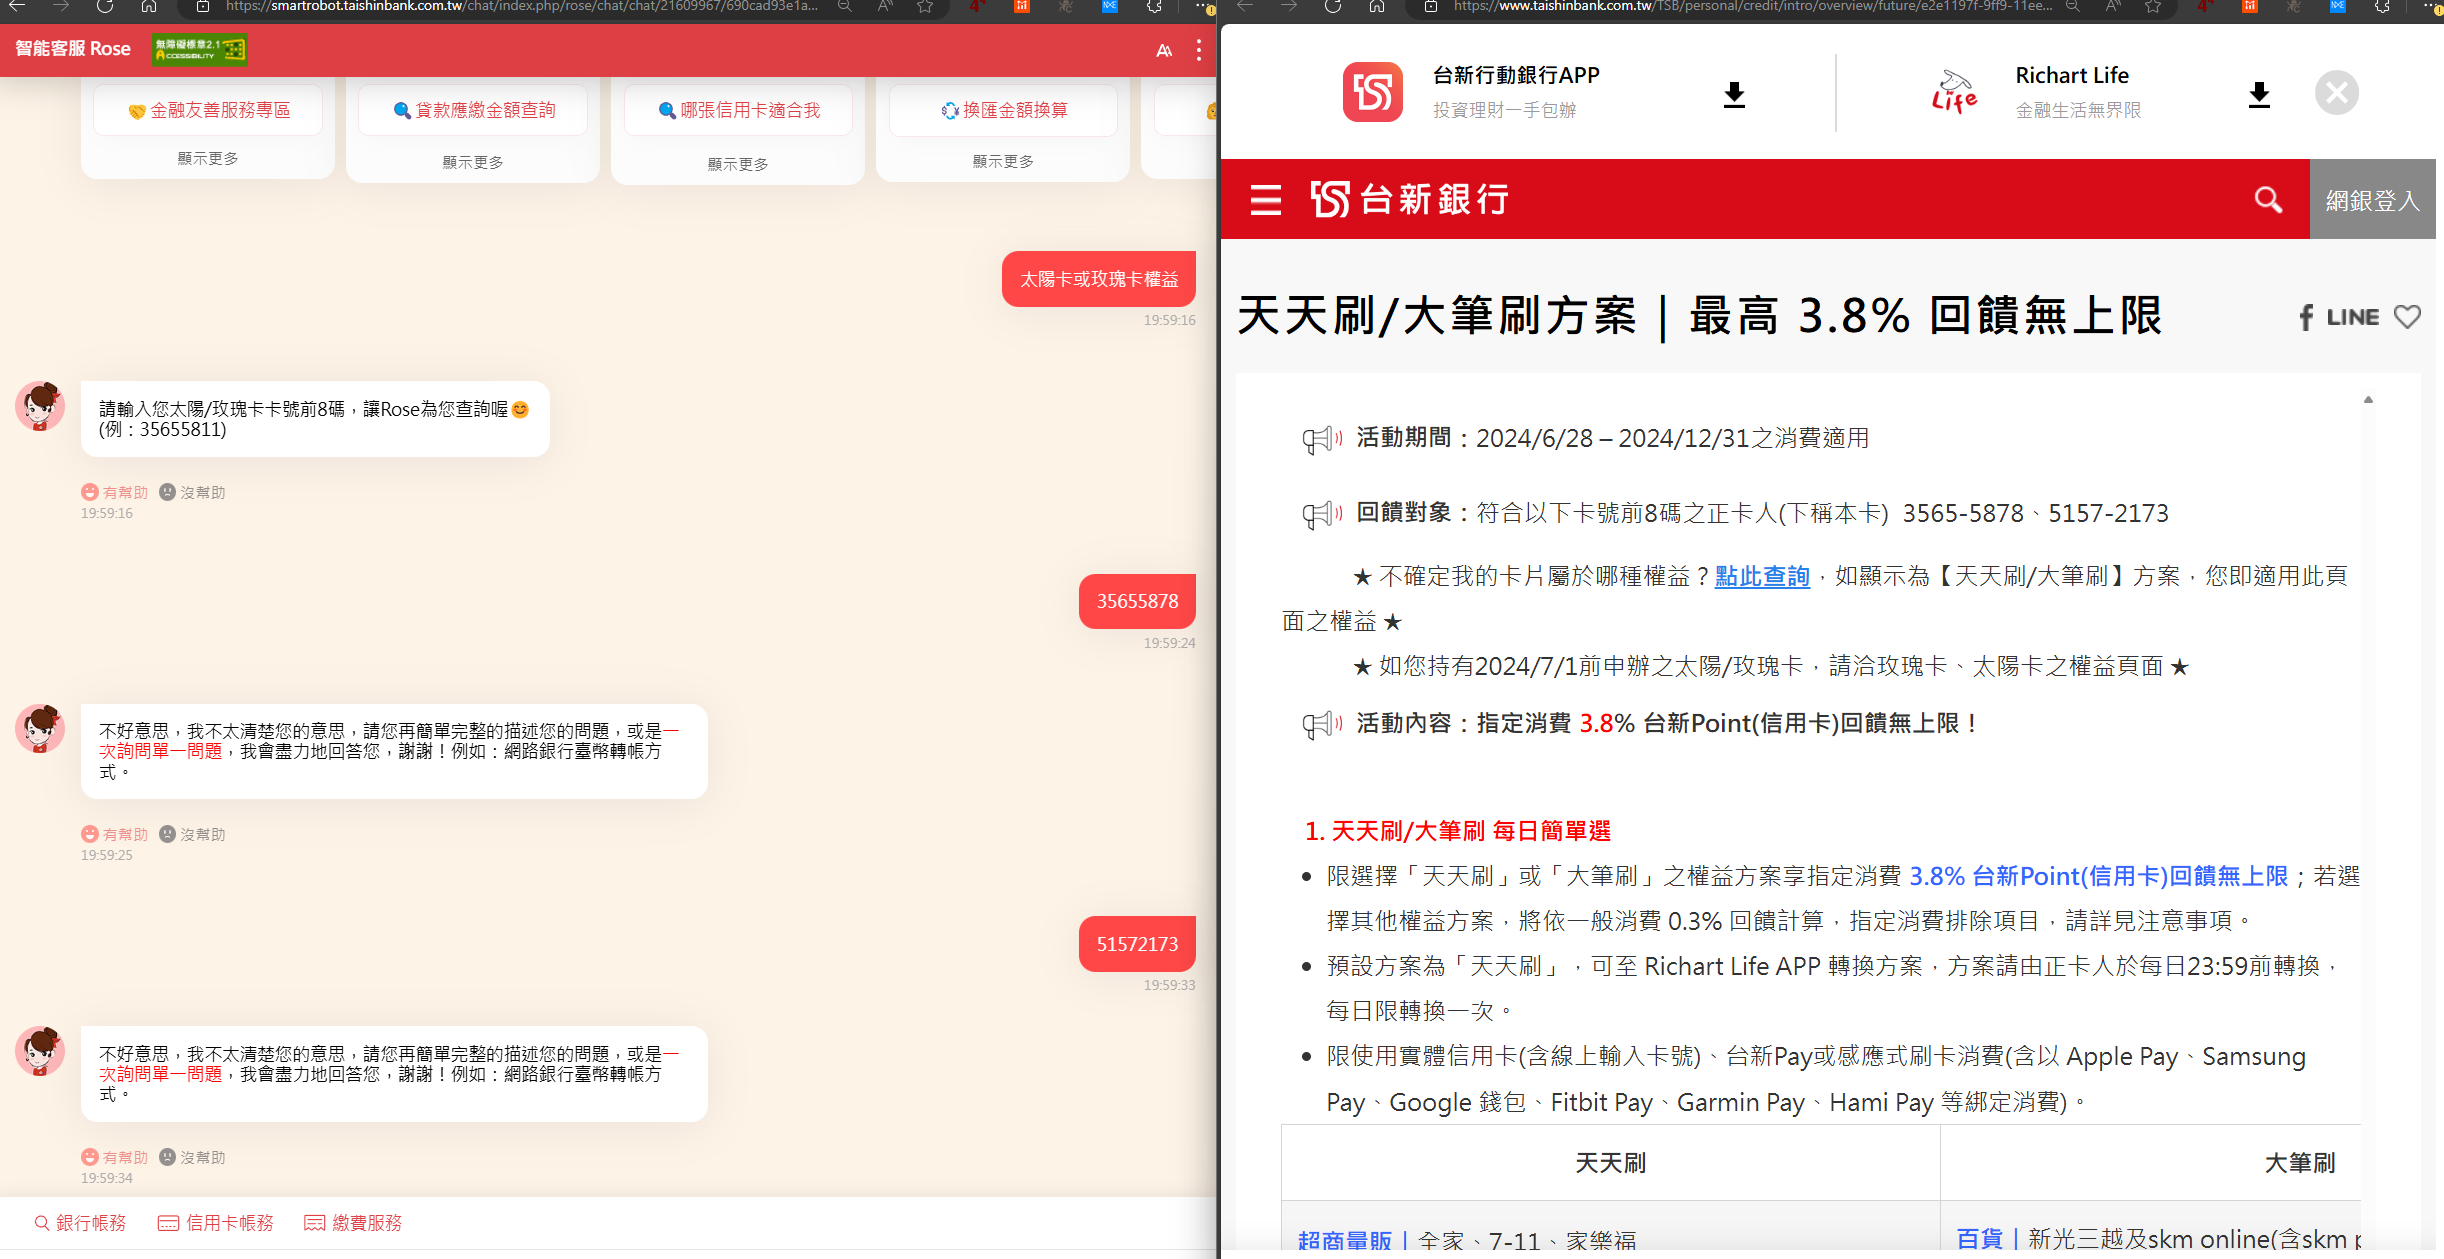This screenshot has height=1259, width=2444.
Task: Download the Richart Life app
Action: pyautogui.click(x=2259, y=95)
